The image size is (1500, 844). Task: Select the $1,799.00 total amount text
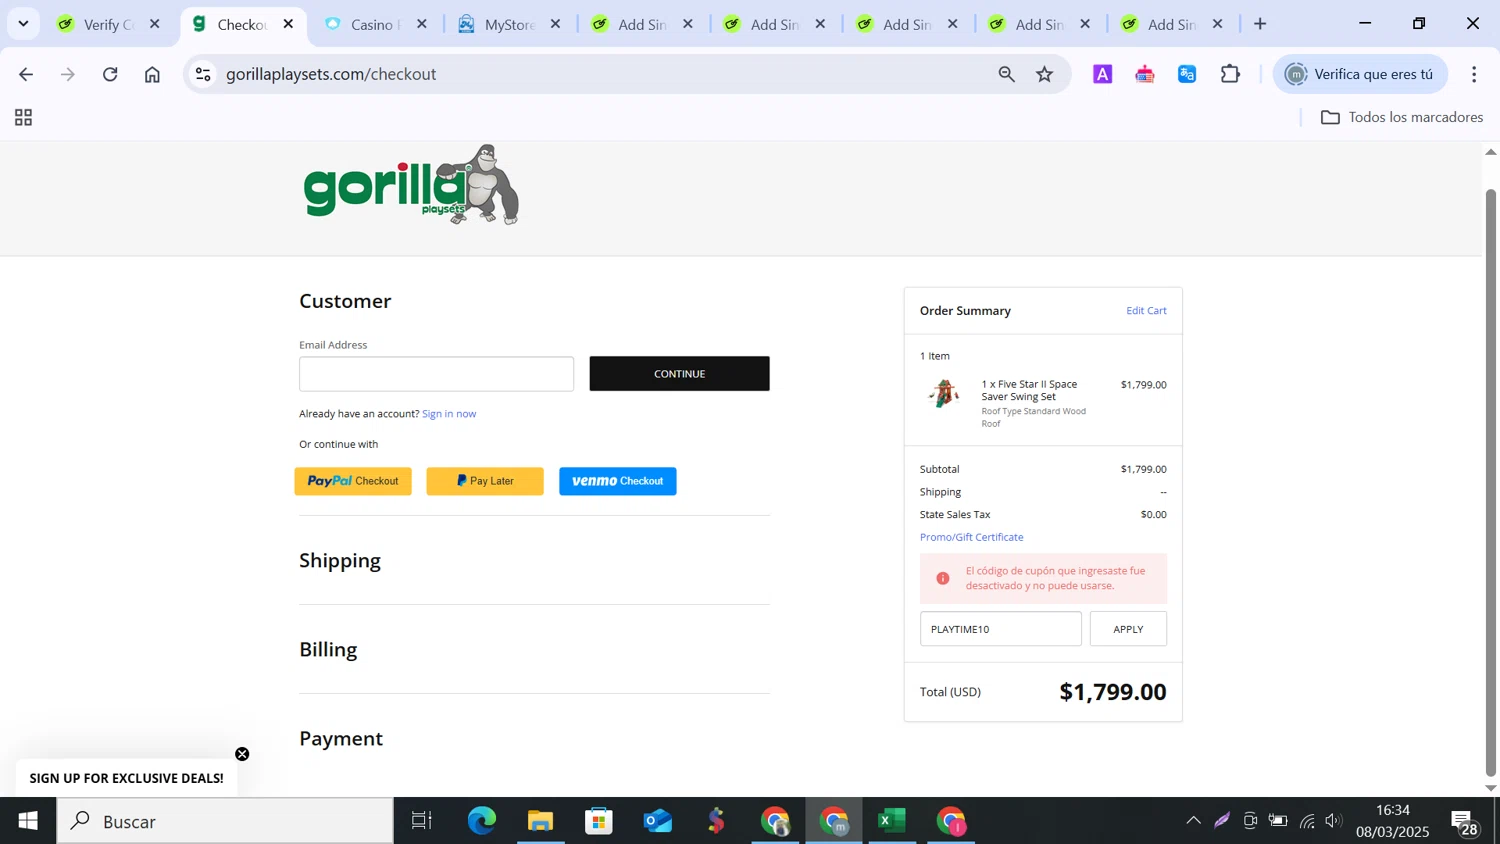(1113, 692)
